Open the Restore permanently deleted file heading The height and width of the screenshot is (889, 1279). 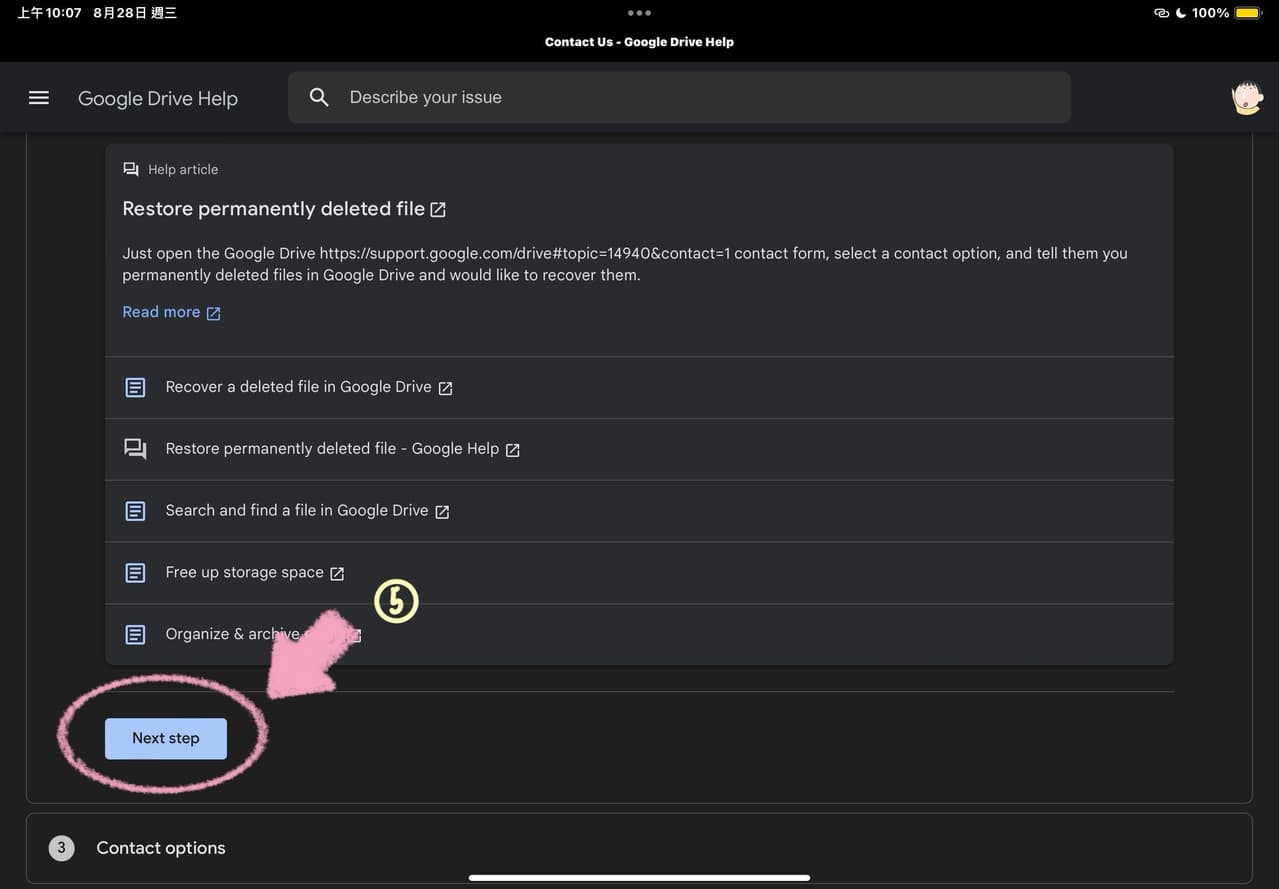coord(273,209)
